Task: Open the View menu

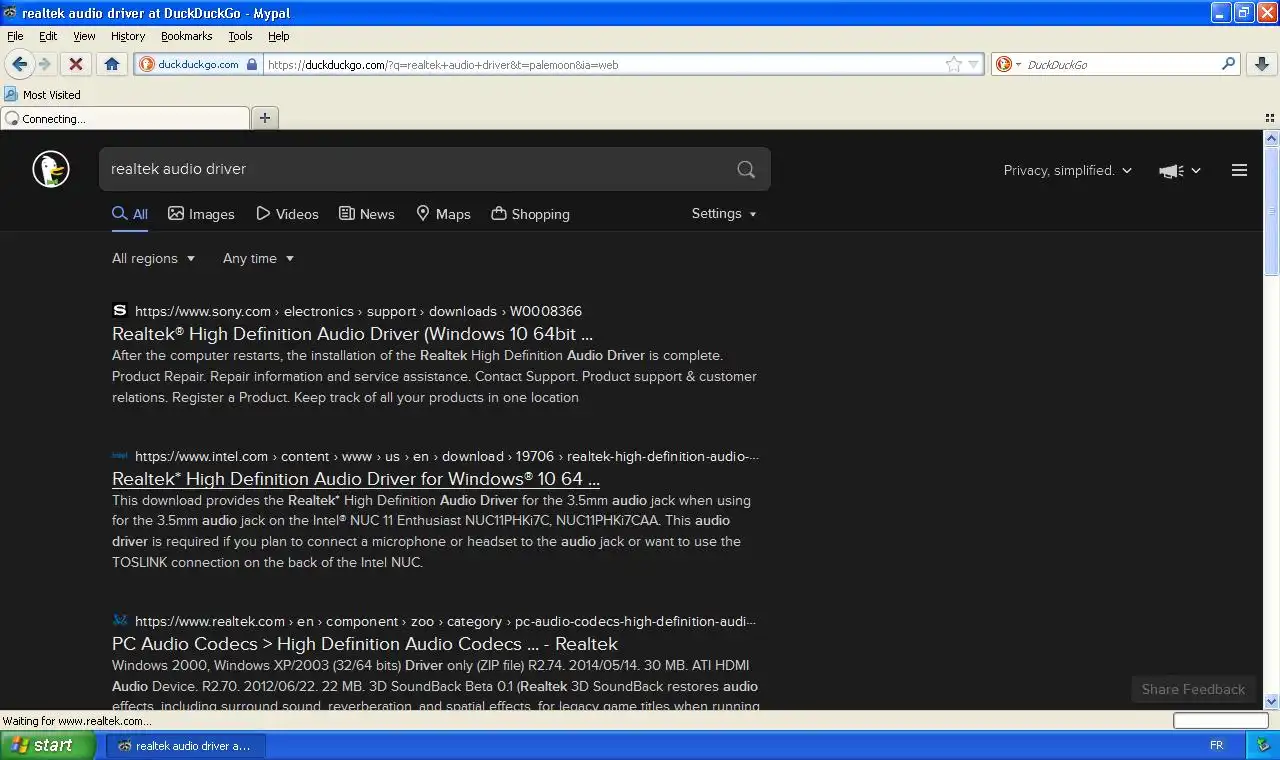Action: pos(84,36)
